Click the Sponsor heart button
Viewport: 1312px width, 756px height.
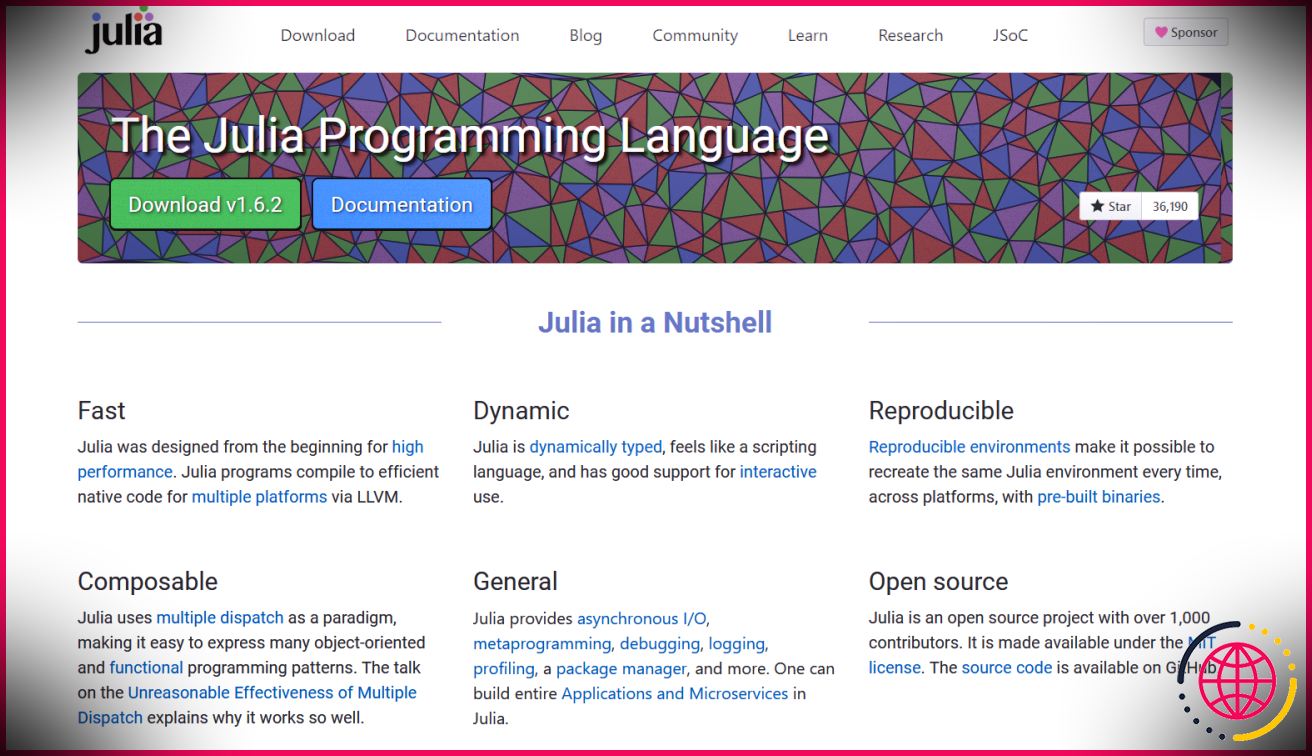pyautogui.click(x=1186, y=32)
